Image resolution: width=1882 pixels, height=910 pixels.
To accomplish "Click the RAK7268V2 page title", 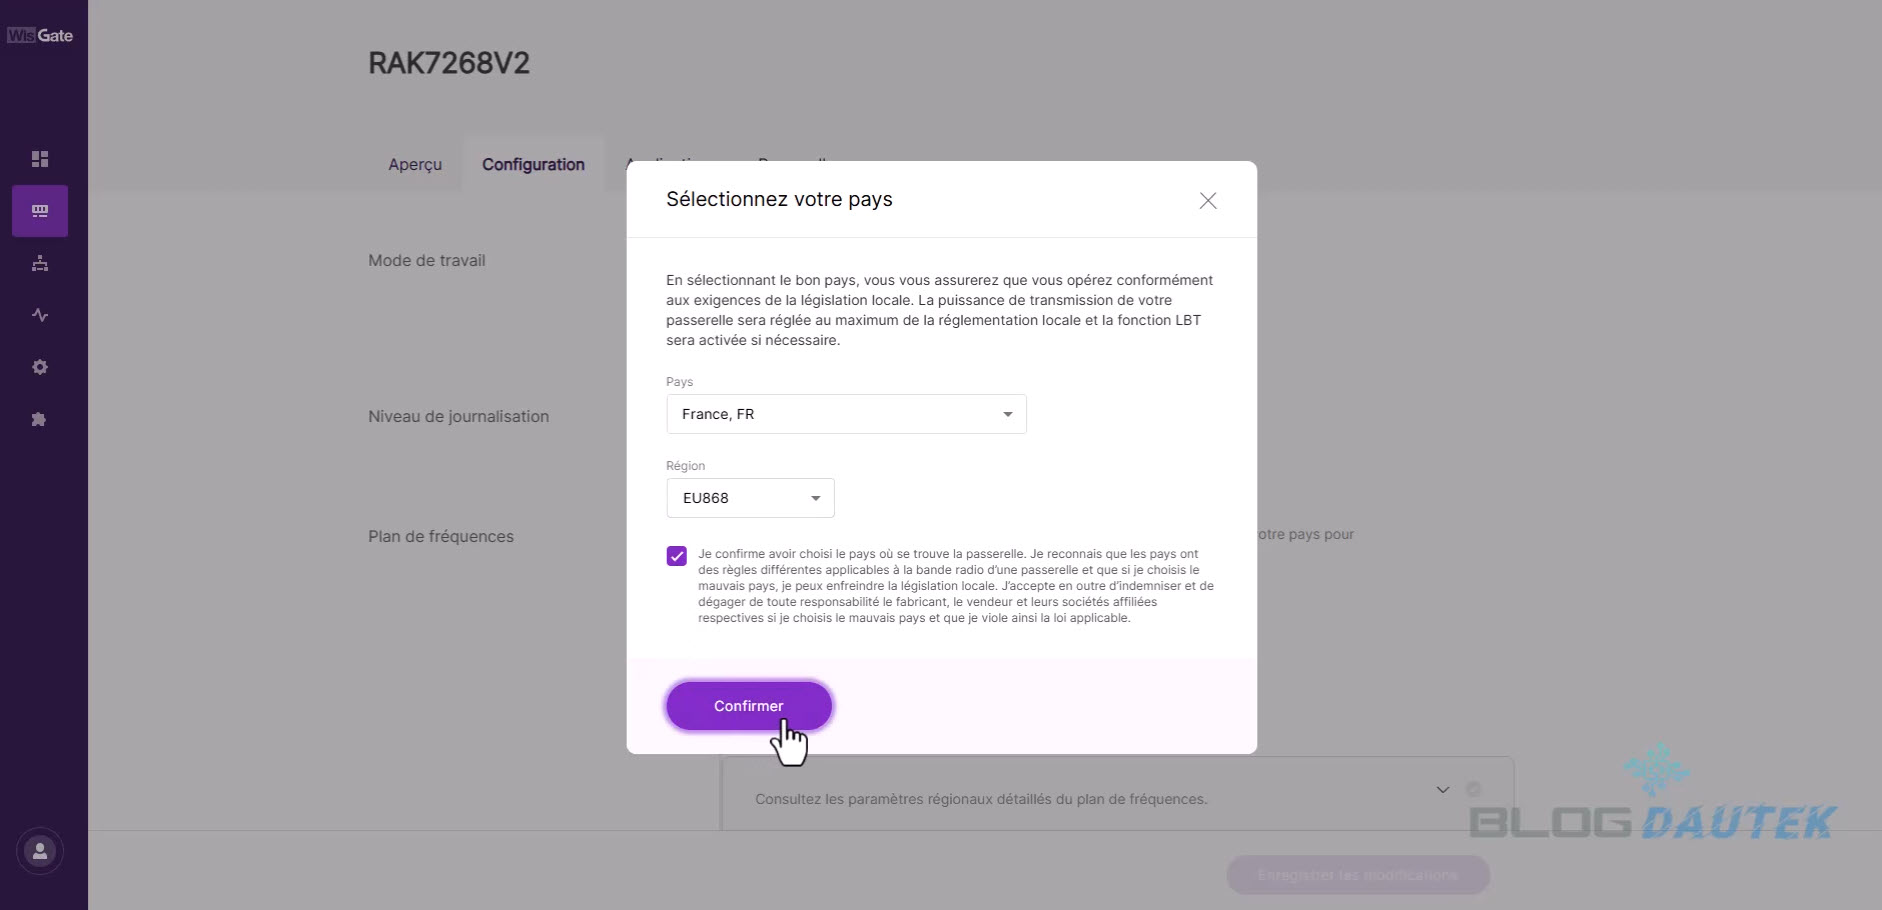I will [449, 63].
